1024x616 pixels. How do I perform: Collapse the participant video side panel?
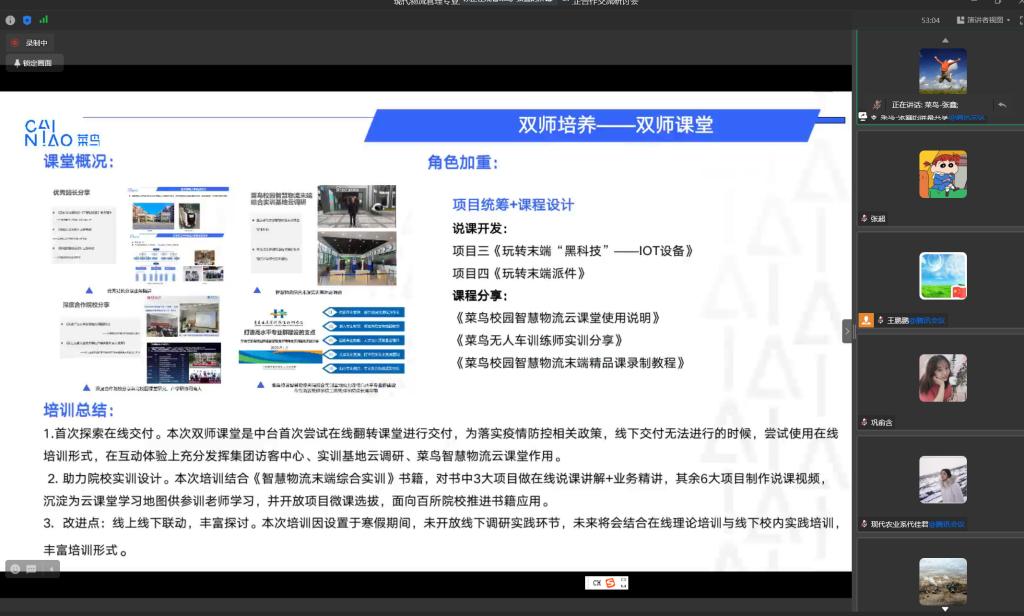point(848,331)
